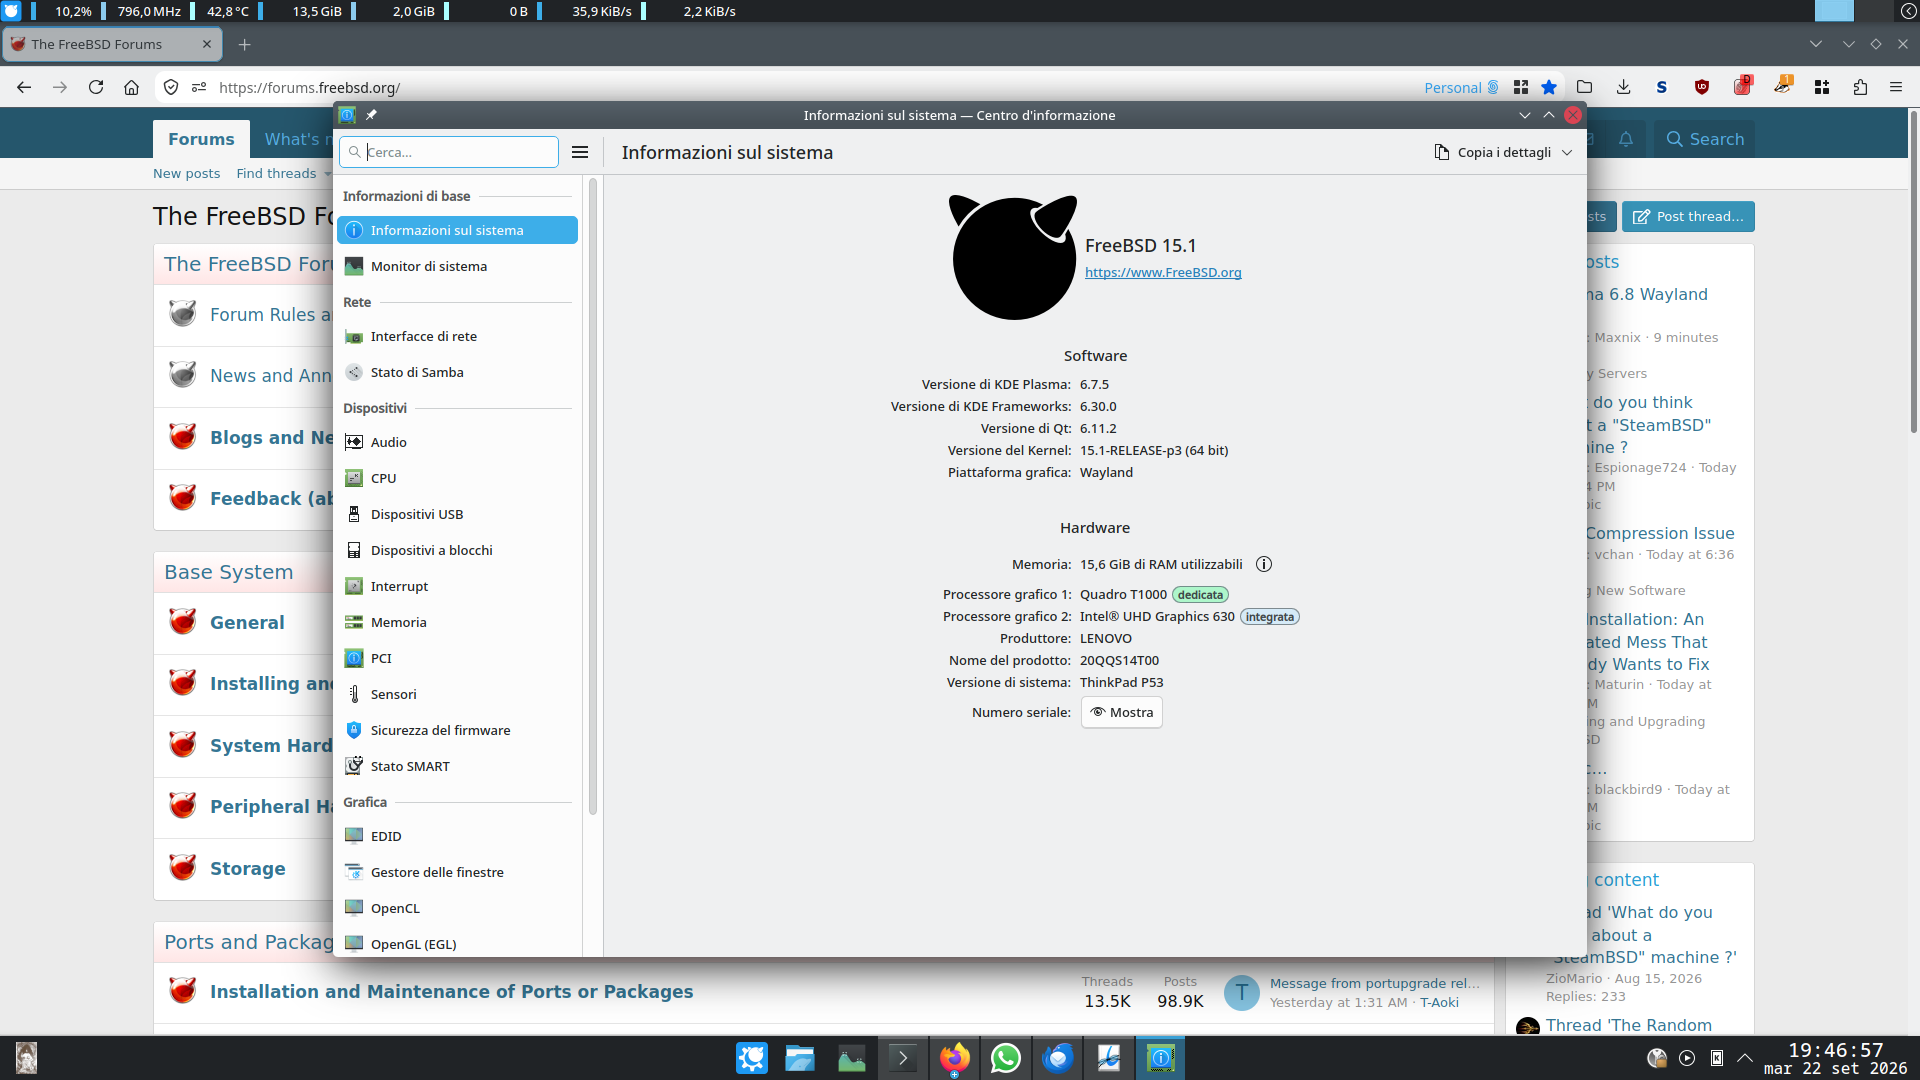Select Informazioni sul sistema in the sidebar
Image resolution: width=1920 pixels, height=1080 pixels.
click(457, 230)
